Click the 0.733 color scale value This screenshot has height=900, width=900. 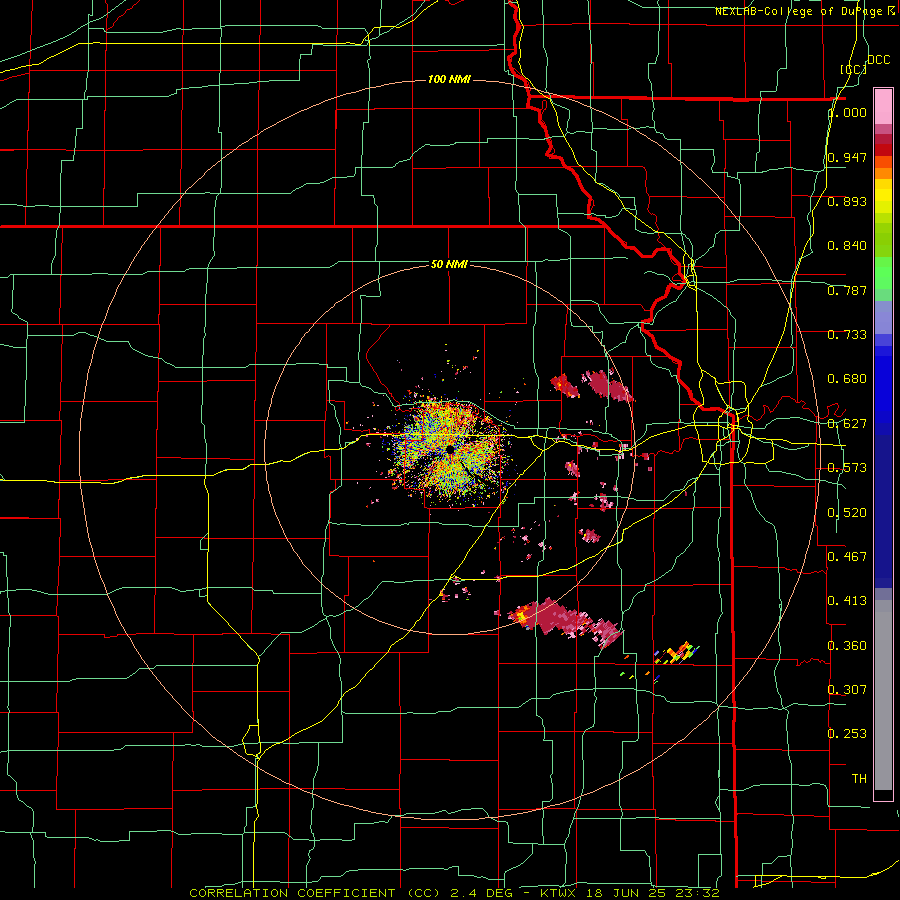(x=847, y=335)
